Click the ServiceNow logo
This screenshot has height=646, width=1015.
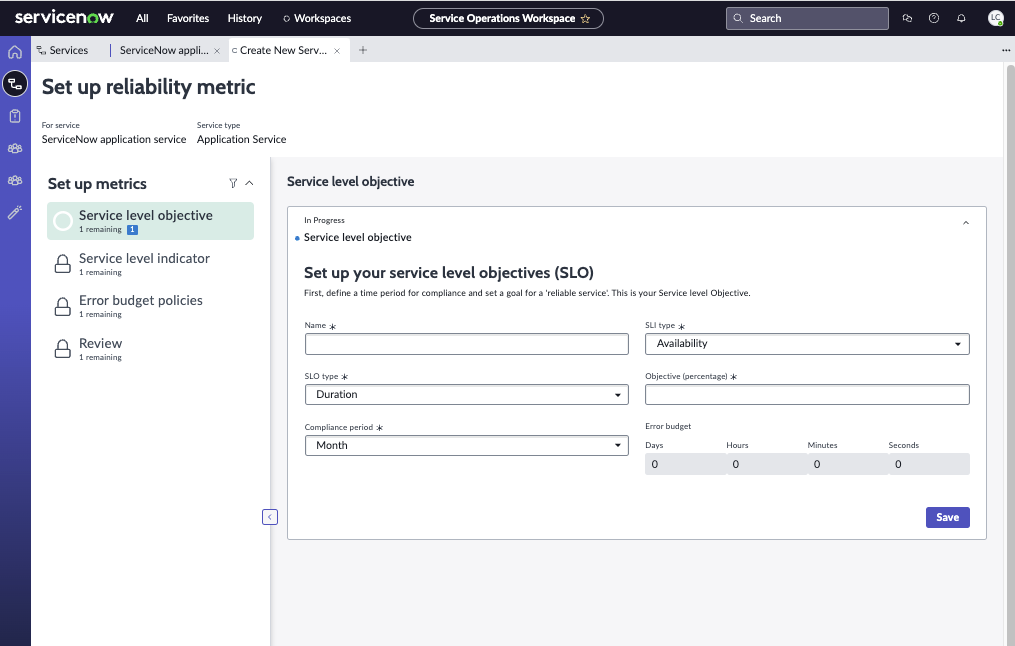tap(64, 17)
